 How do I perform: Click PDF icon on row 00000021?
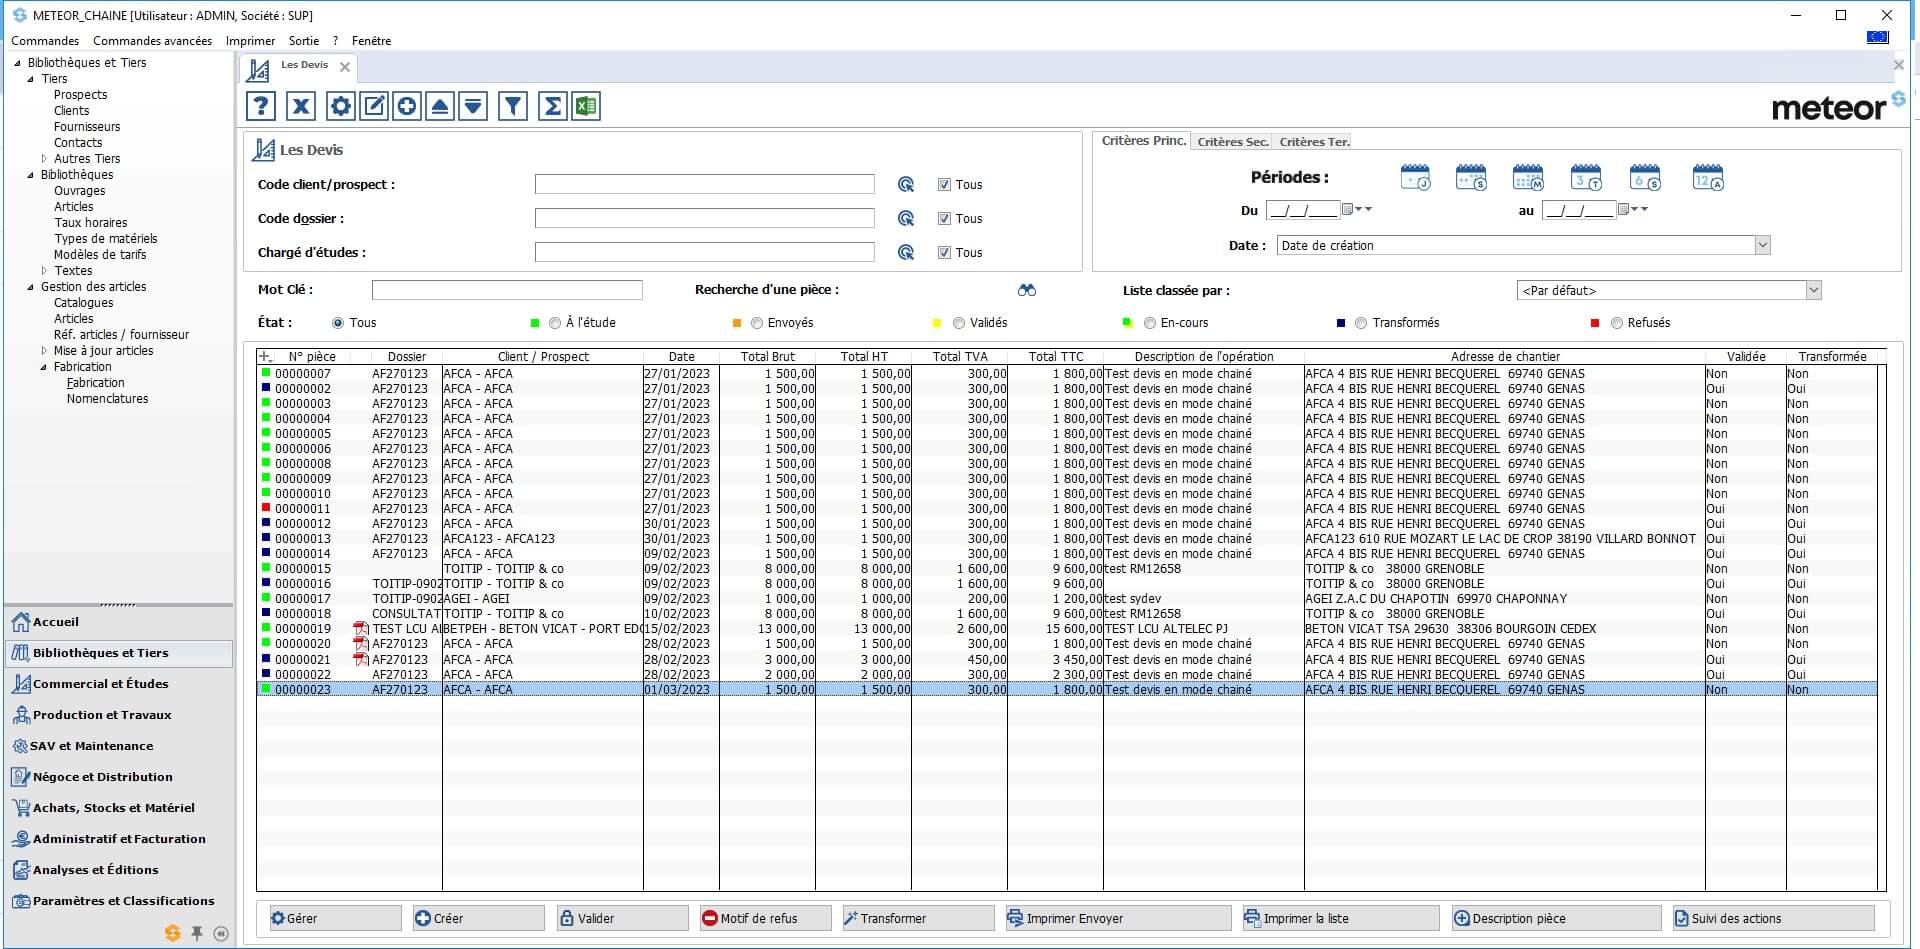(x=361, y=659)
